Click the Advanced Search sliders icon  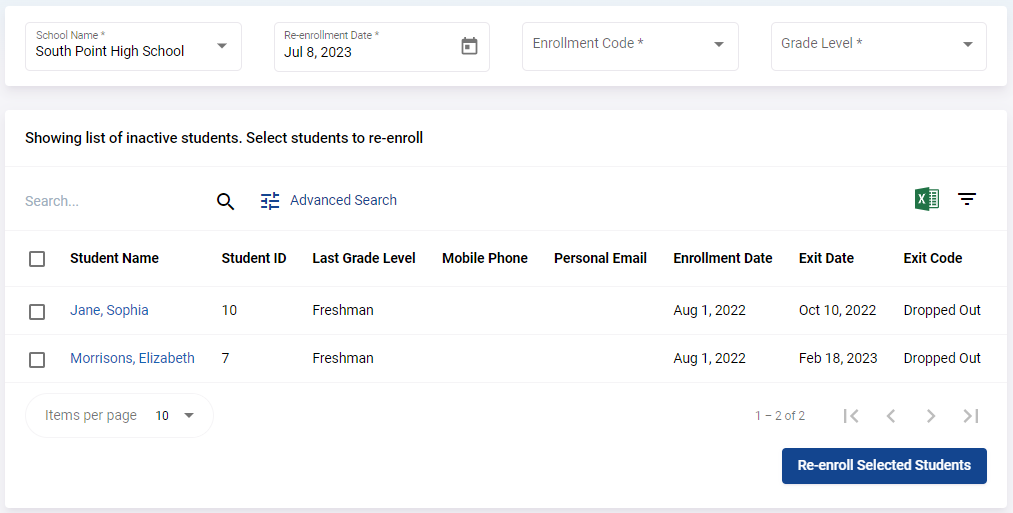pos(270,201)
